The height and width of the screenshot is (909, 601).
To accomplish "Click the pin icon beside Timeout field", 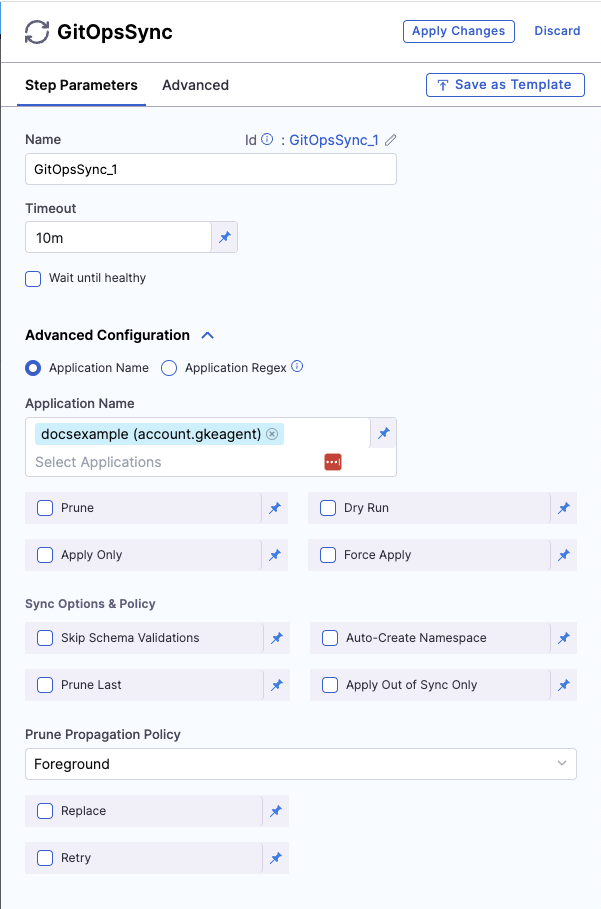I will [225, 238].
